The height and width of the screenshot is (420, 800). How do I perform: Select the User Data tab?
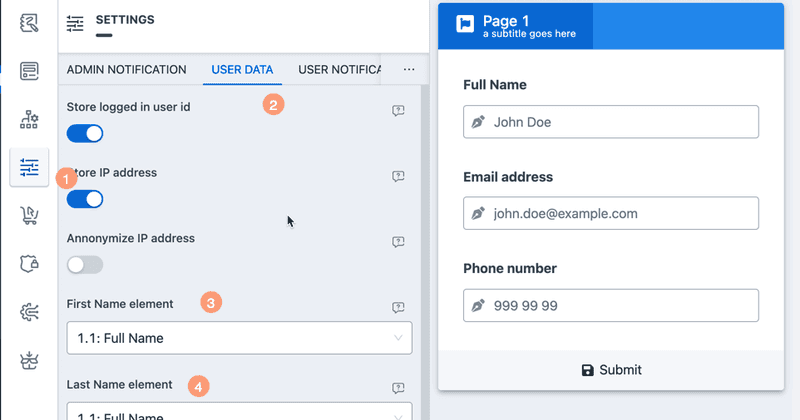pos(242,69)
